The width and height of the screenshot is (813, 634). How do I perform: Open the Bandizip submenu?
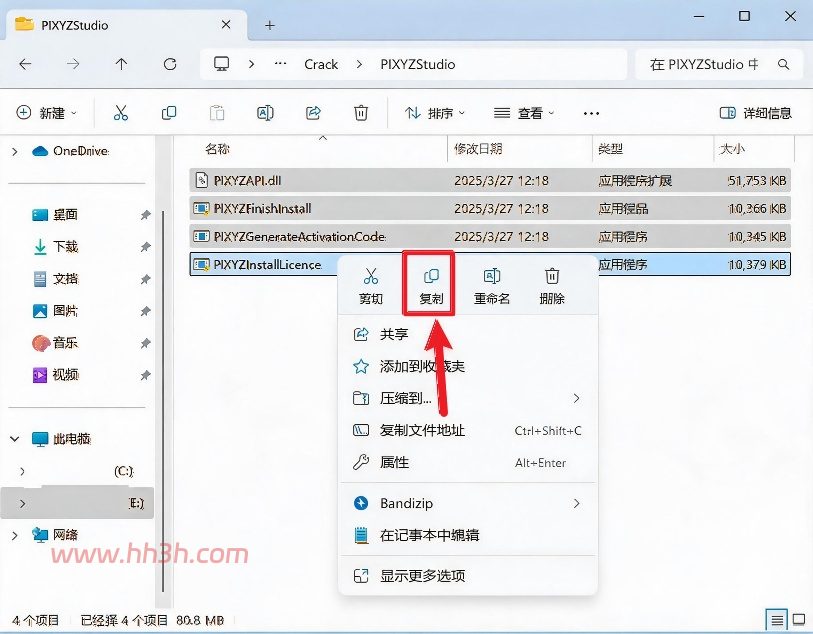click(468, 503)
